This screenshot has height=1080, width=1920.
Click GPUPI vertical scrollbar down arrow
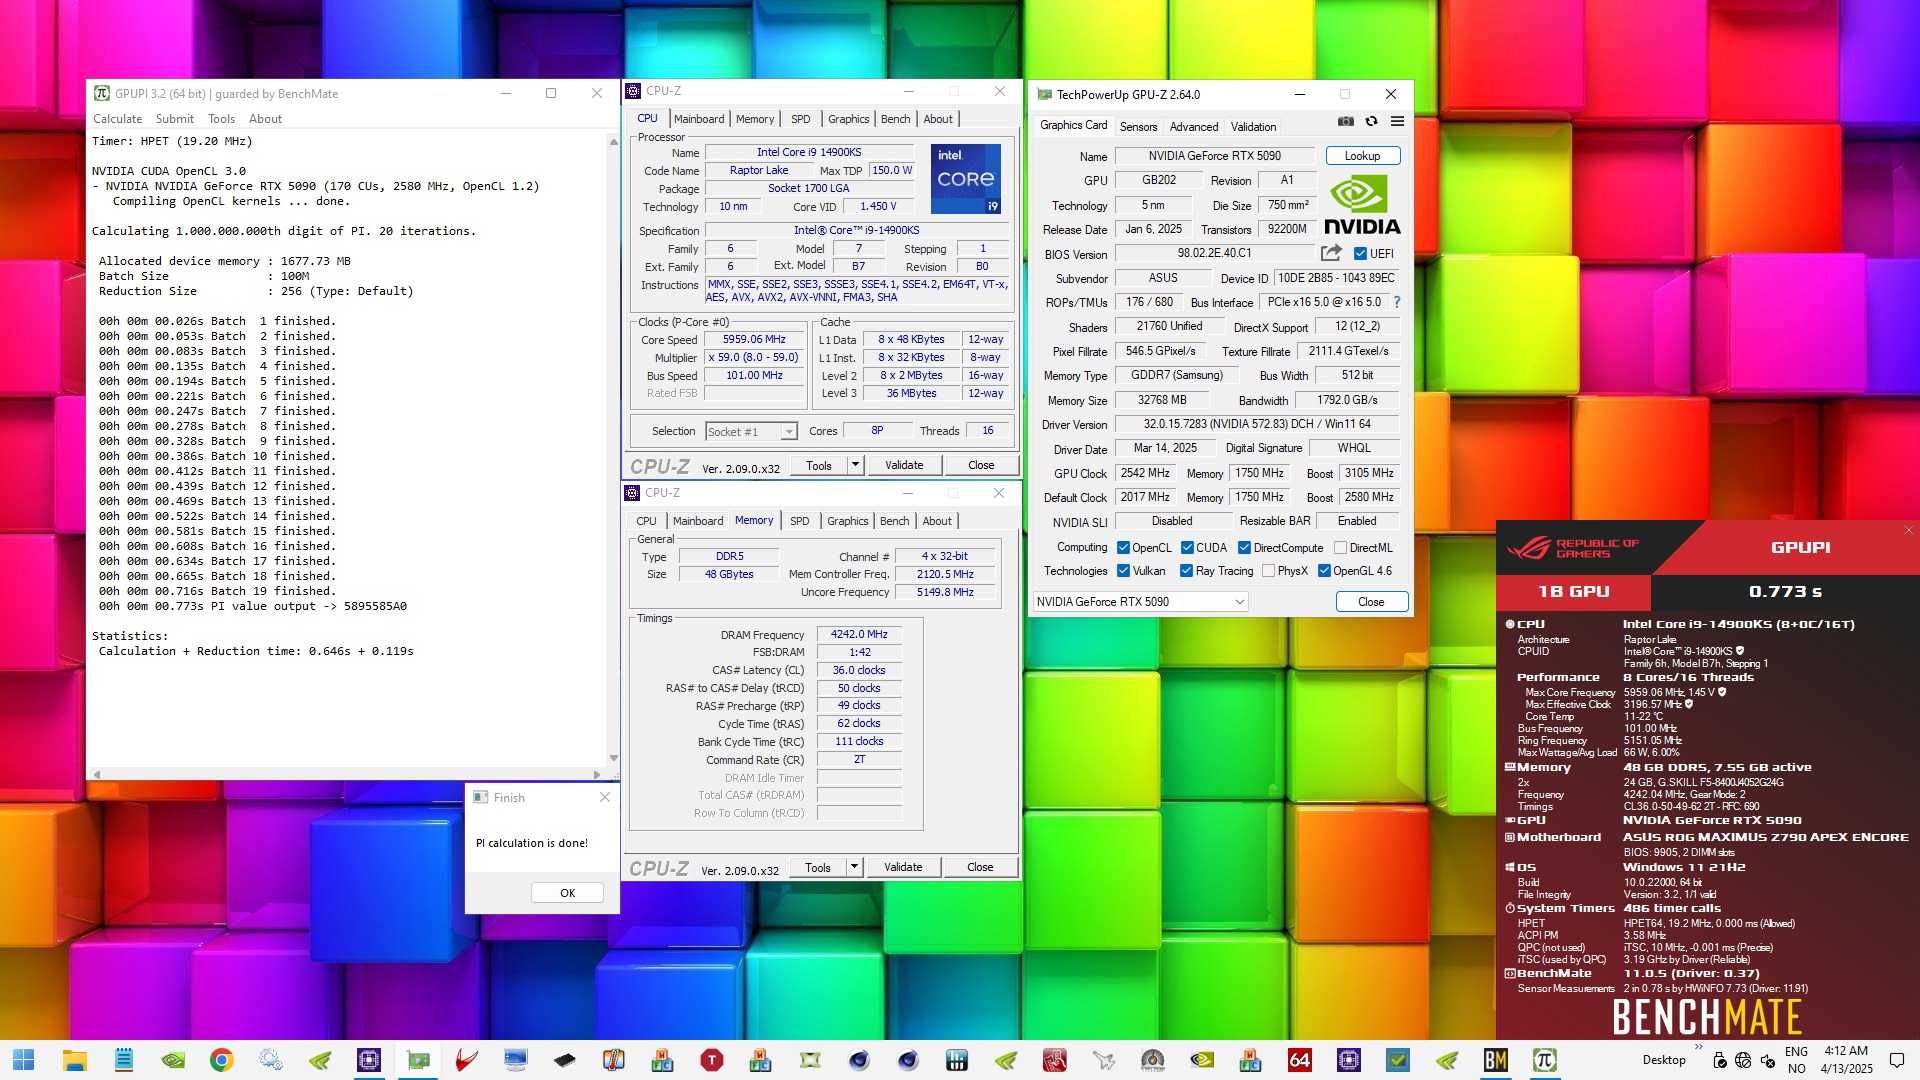pos(613,759)
